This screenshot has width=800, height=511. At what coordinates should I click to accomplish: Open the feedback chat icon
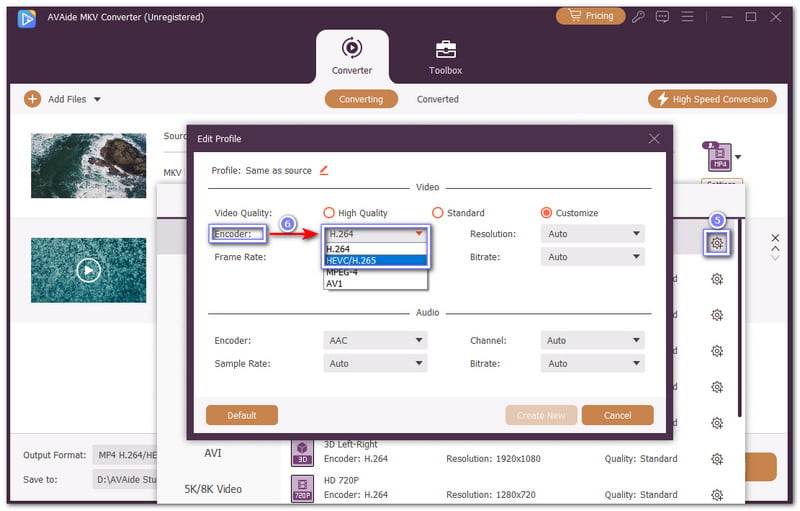pos(662,17)
